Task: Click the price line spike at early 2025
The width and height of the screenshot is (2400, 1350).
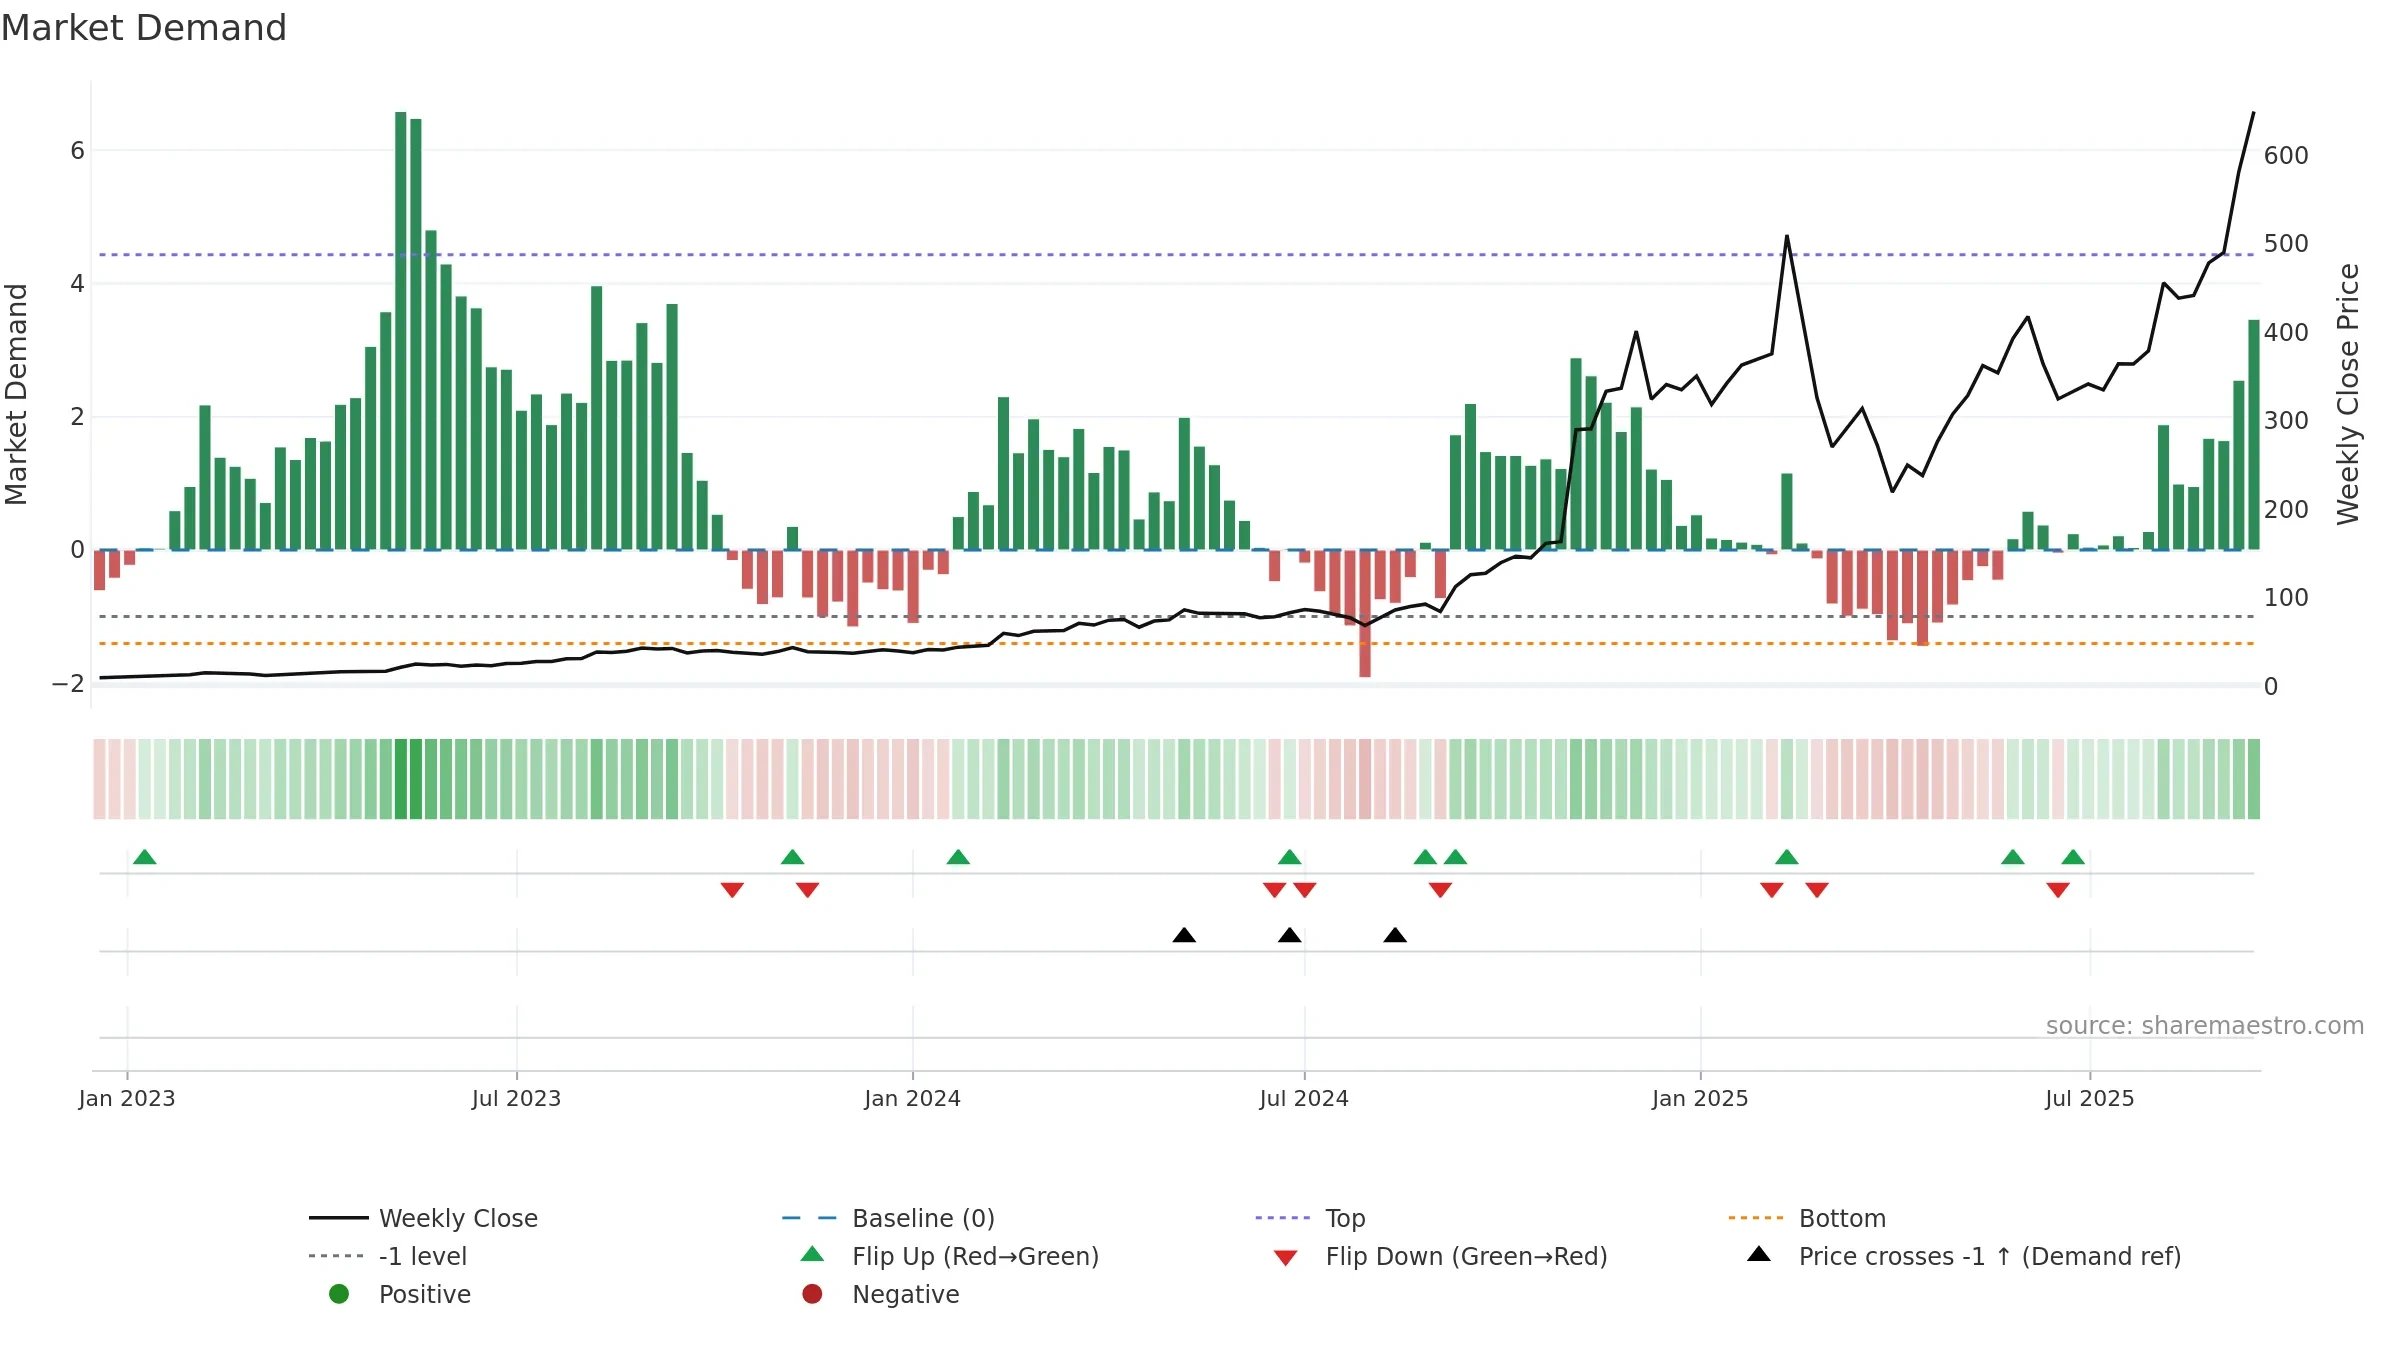Action: (x=1787, y=237)
